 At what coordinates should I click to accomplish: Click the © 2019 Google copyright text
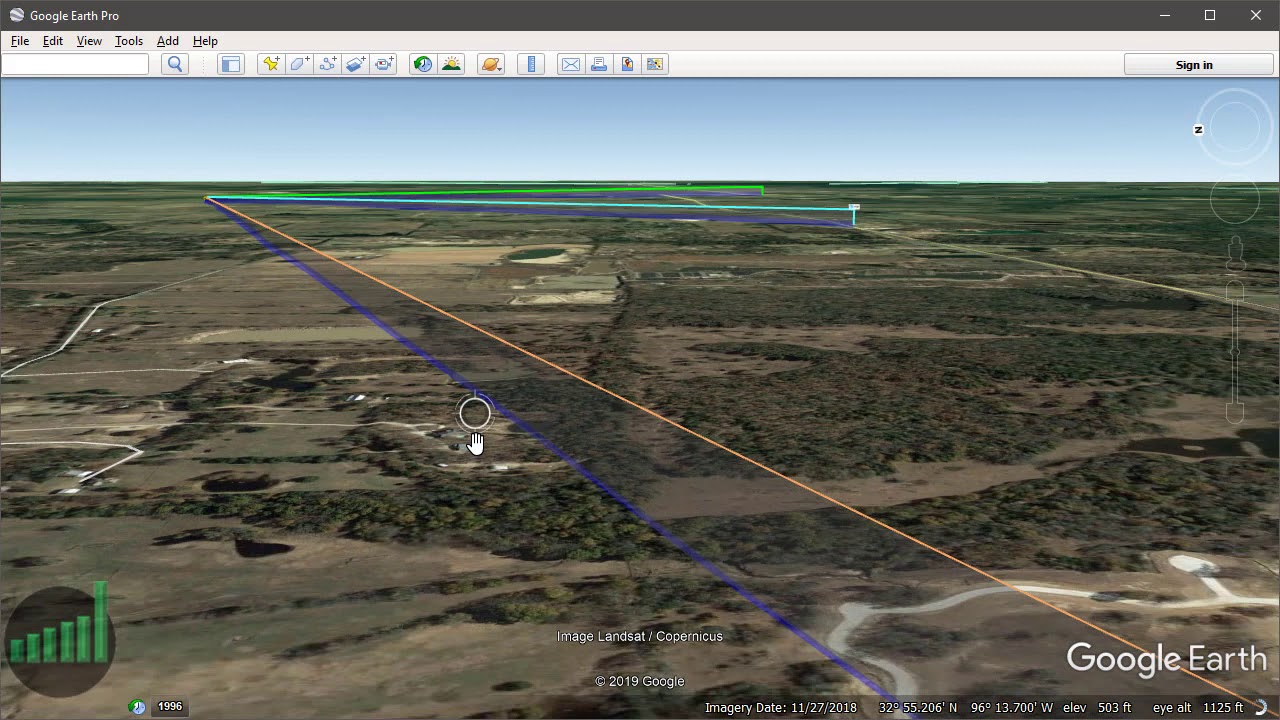[640, 681]
